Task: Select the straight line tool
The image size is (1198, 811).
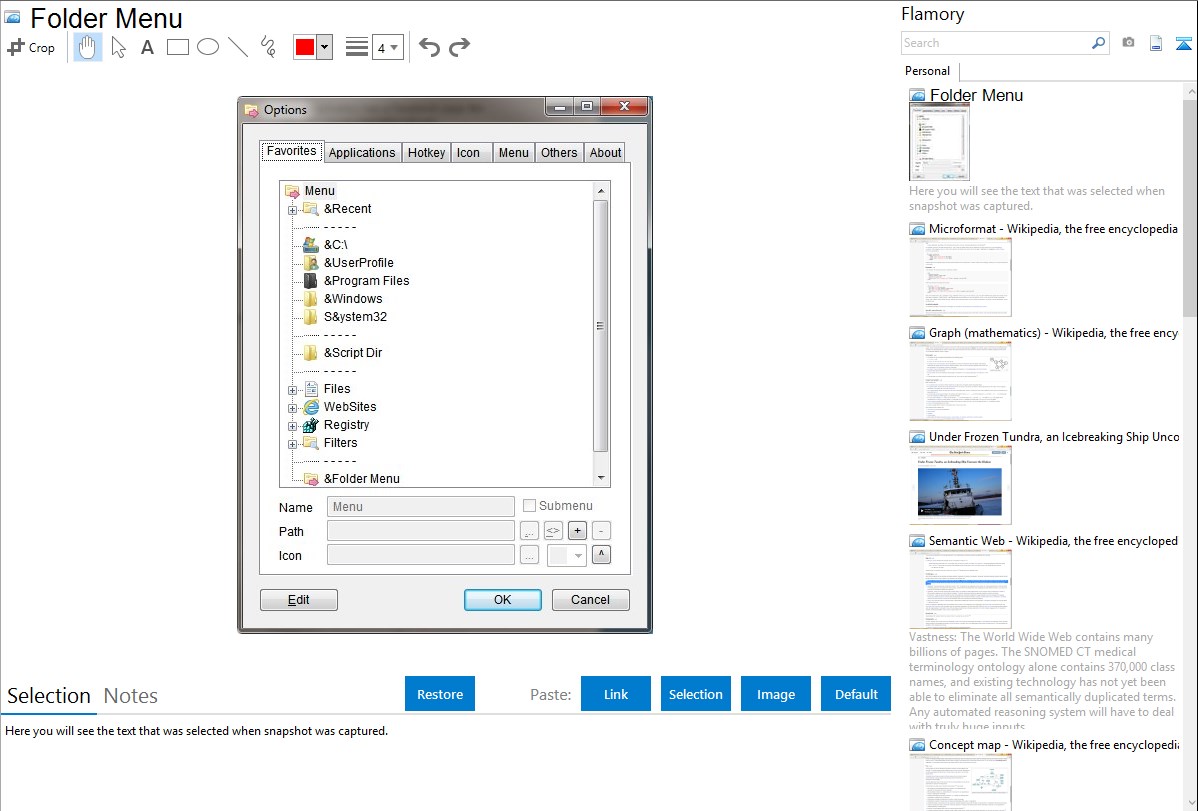Action: (x=238, y=47)
